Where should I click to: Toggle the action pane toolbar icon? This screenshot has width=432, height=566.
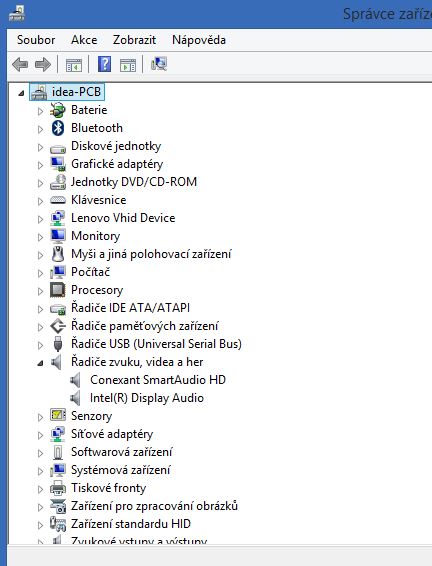click(x=128, y=65)
